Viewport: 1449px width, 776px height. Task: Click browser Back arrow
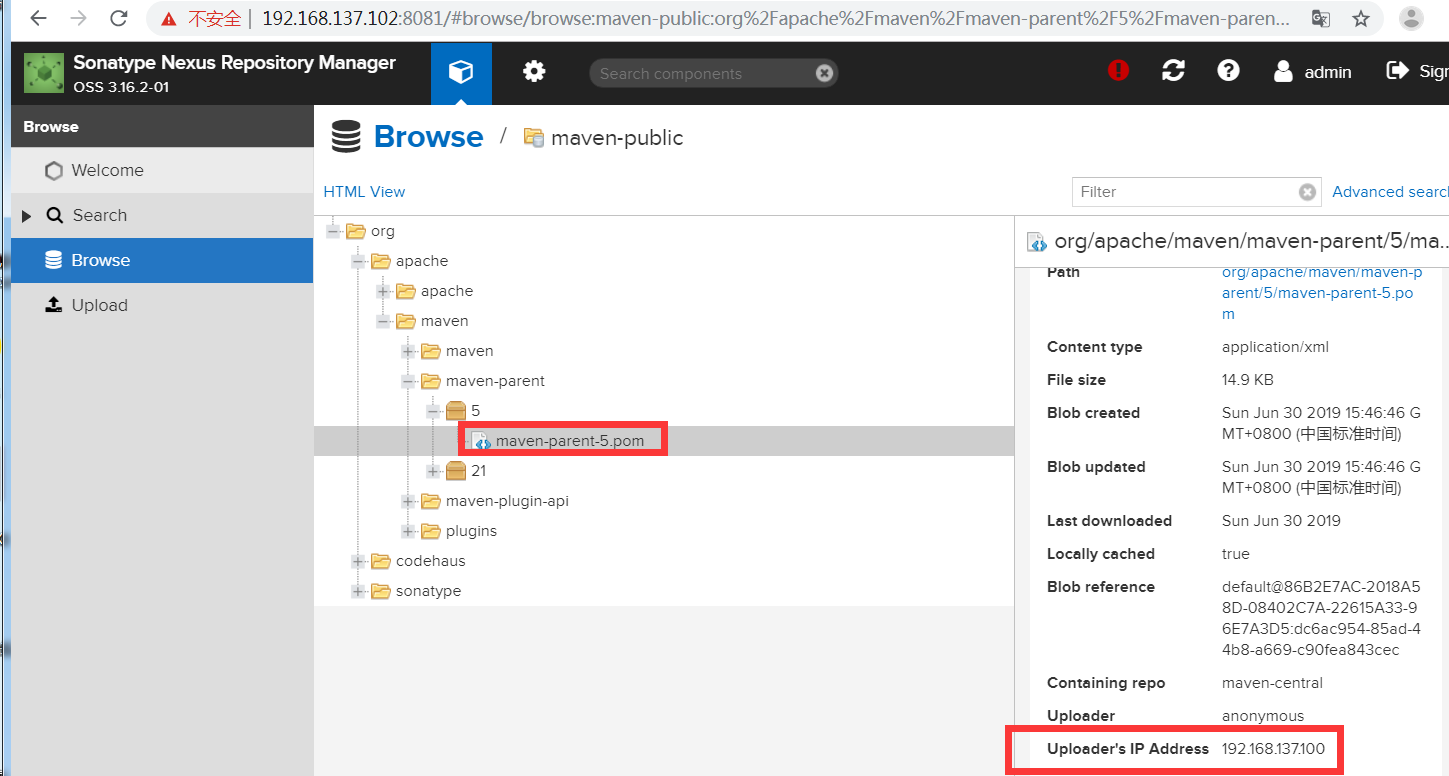pyautogui.click(x=38, y=18)
